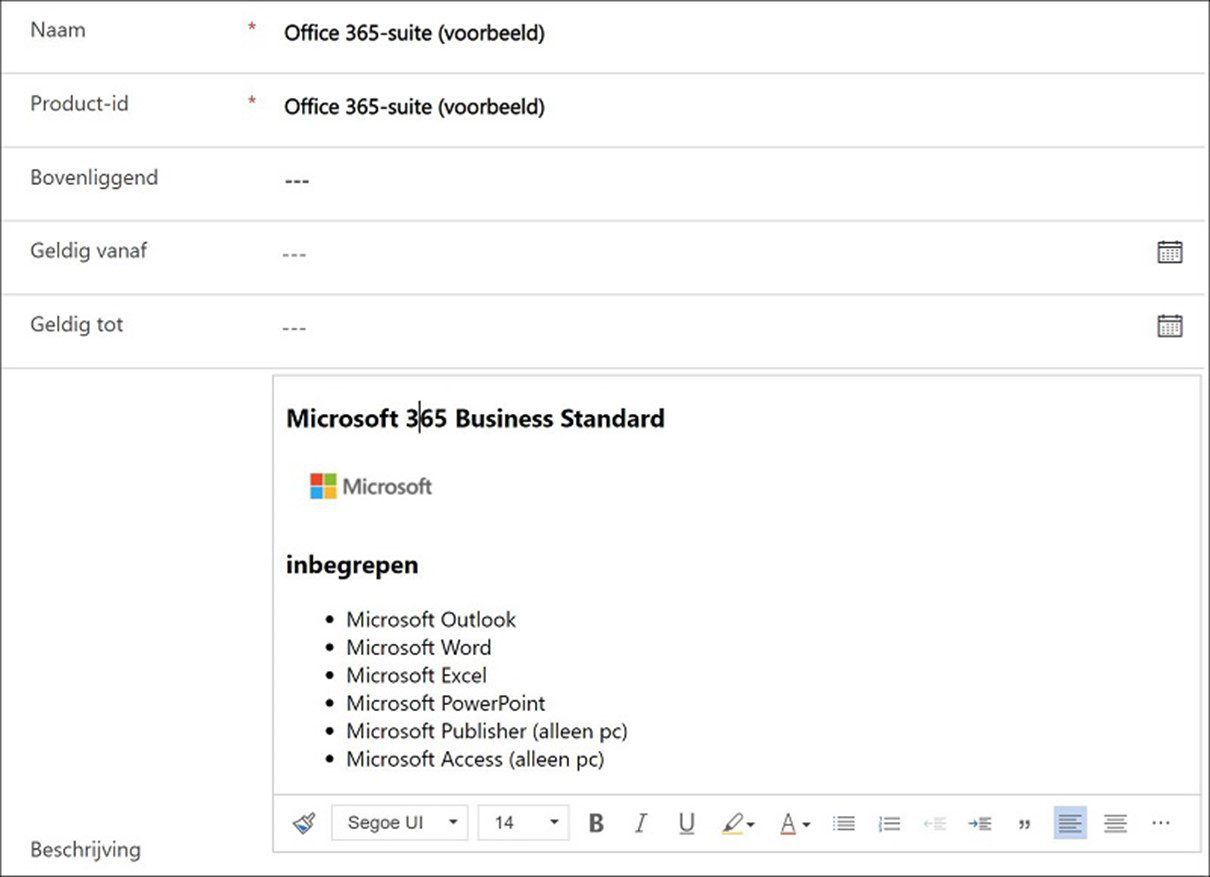The width and height of the screenshot is (1210, 877).
Task: Open the font size 14 dropdown
Action: 524,823
